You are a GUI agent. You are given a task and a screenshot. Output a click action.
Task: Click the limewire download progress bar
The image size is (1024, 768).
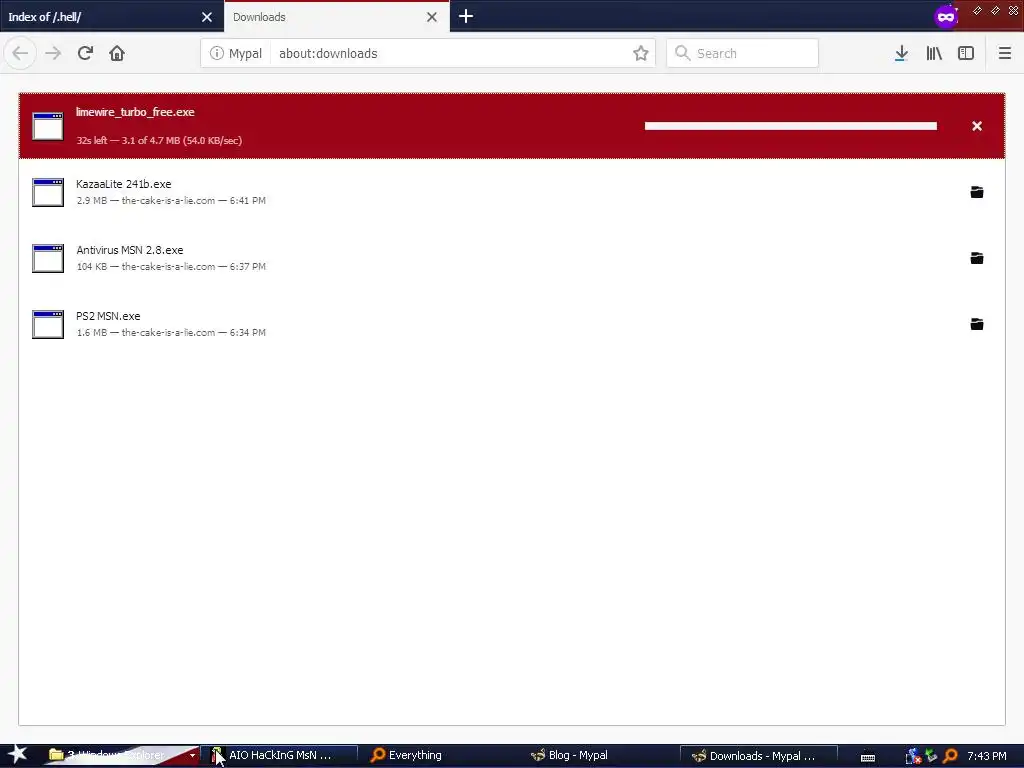point(790,126)
